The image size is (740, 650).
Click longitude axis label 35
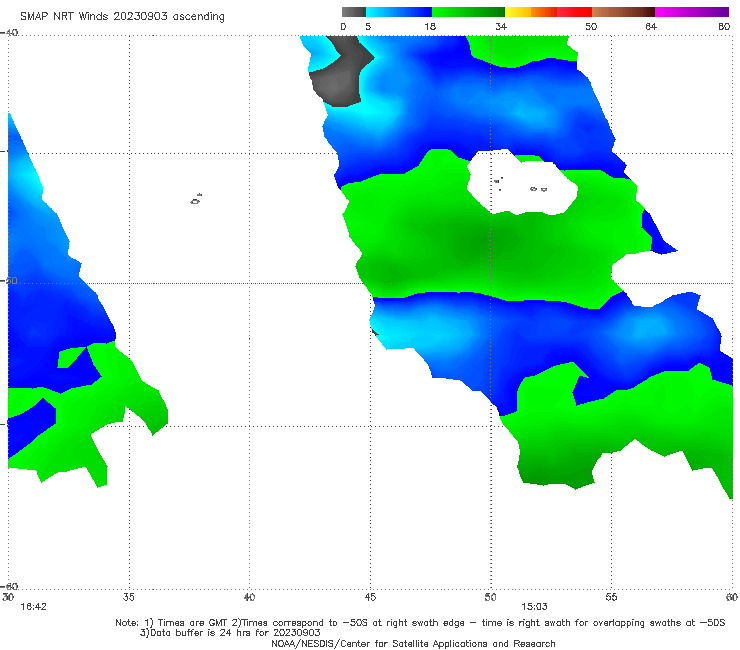(x=128, y=597)
